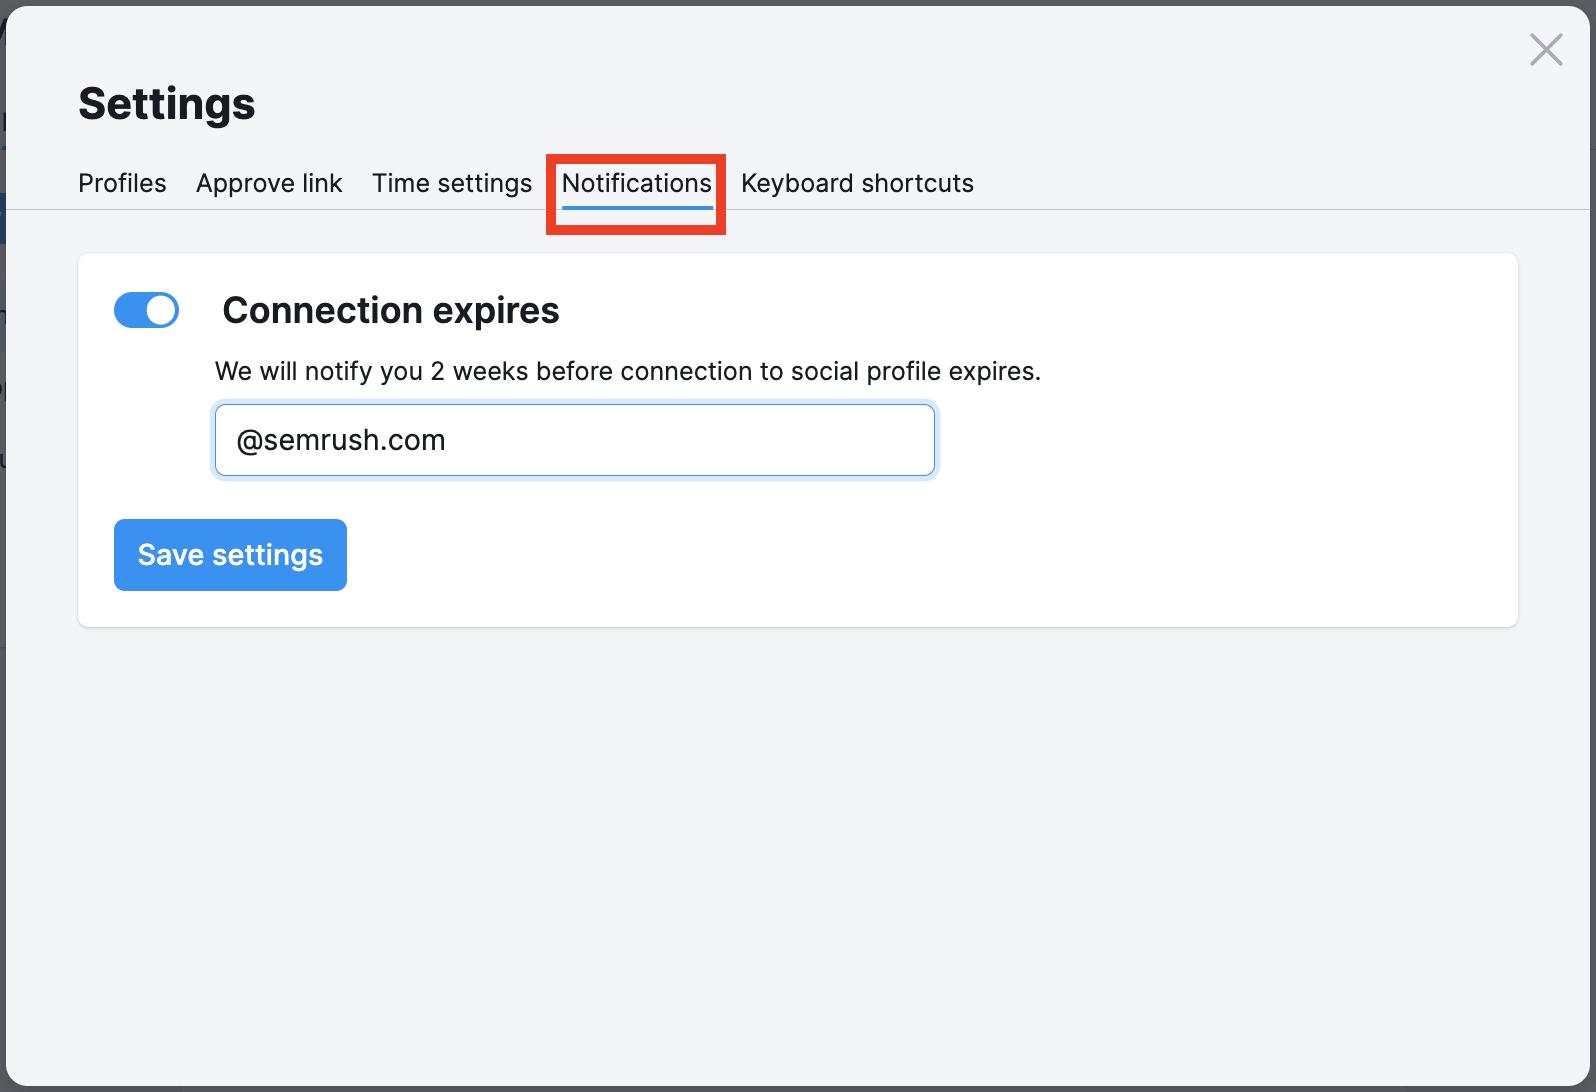
Task: Switch to the Profiles tab
Action: 122,183
